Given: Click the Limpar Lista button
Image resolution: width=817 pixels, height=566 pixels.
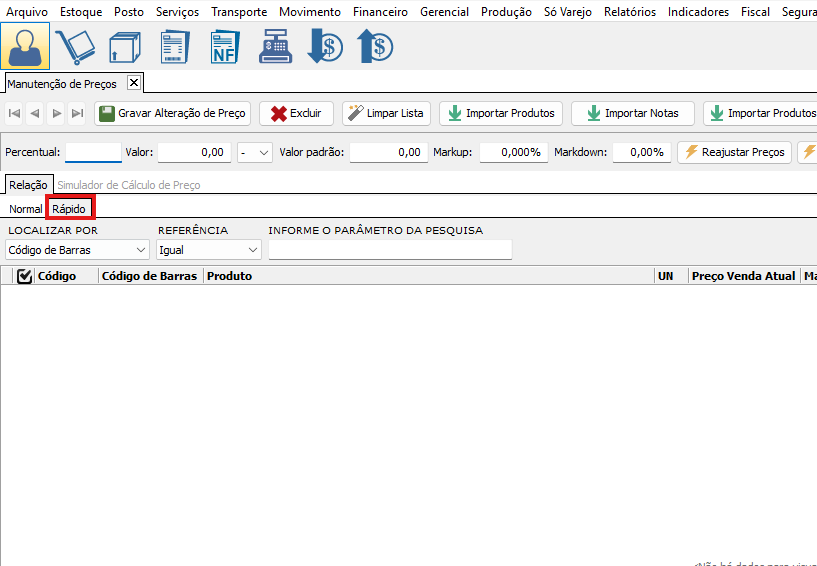Looking at the screenshot, I should point(386,114).
